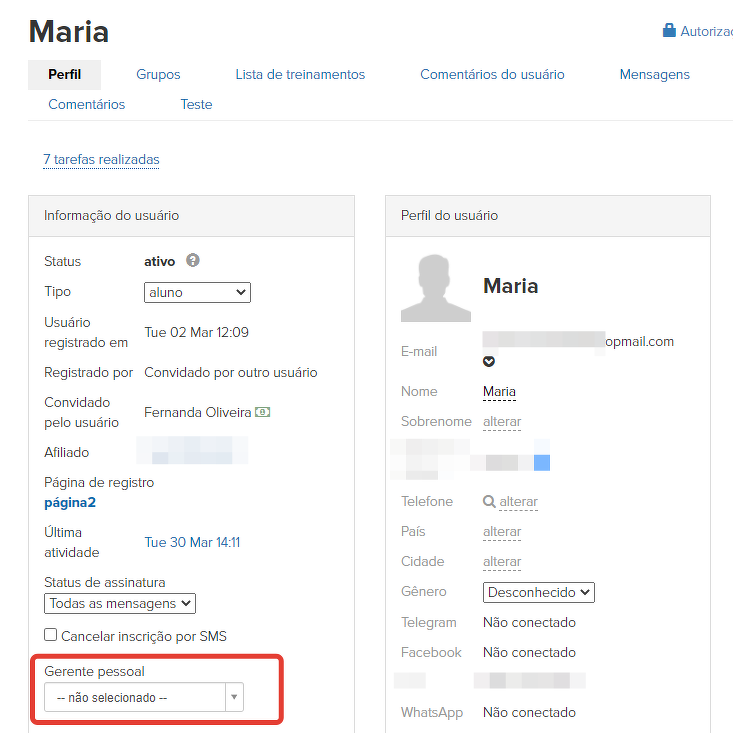Screen dimensions: 733x733
Task: Open the Gênero dropdown
Action: 538,592
